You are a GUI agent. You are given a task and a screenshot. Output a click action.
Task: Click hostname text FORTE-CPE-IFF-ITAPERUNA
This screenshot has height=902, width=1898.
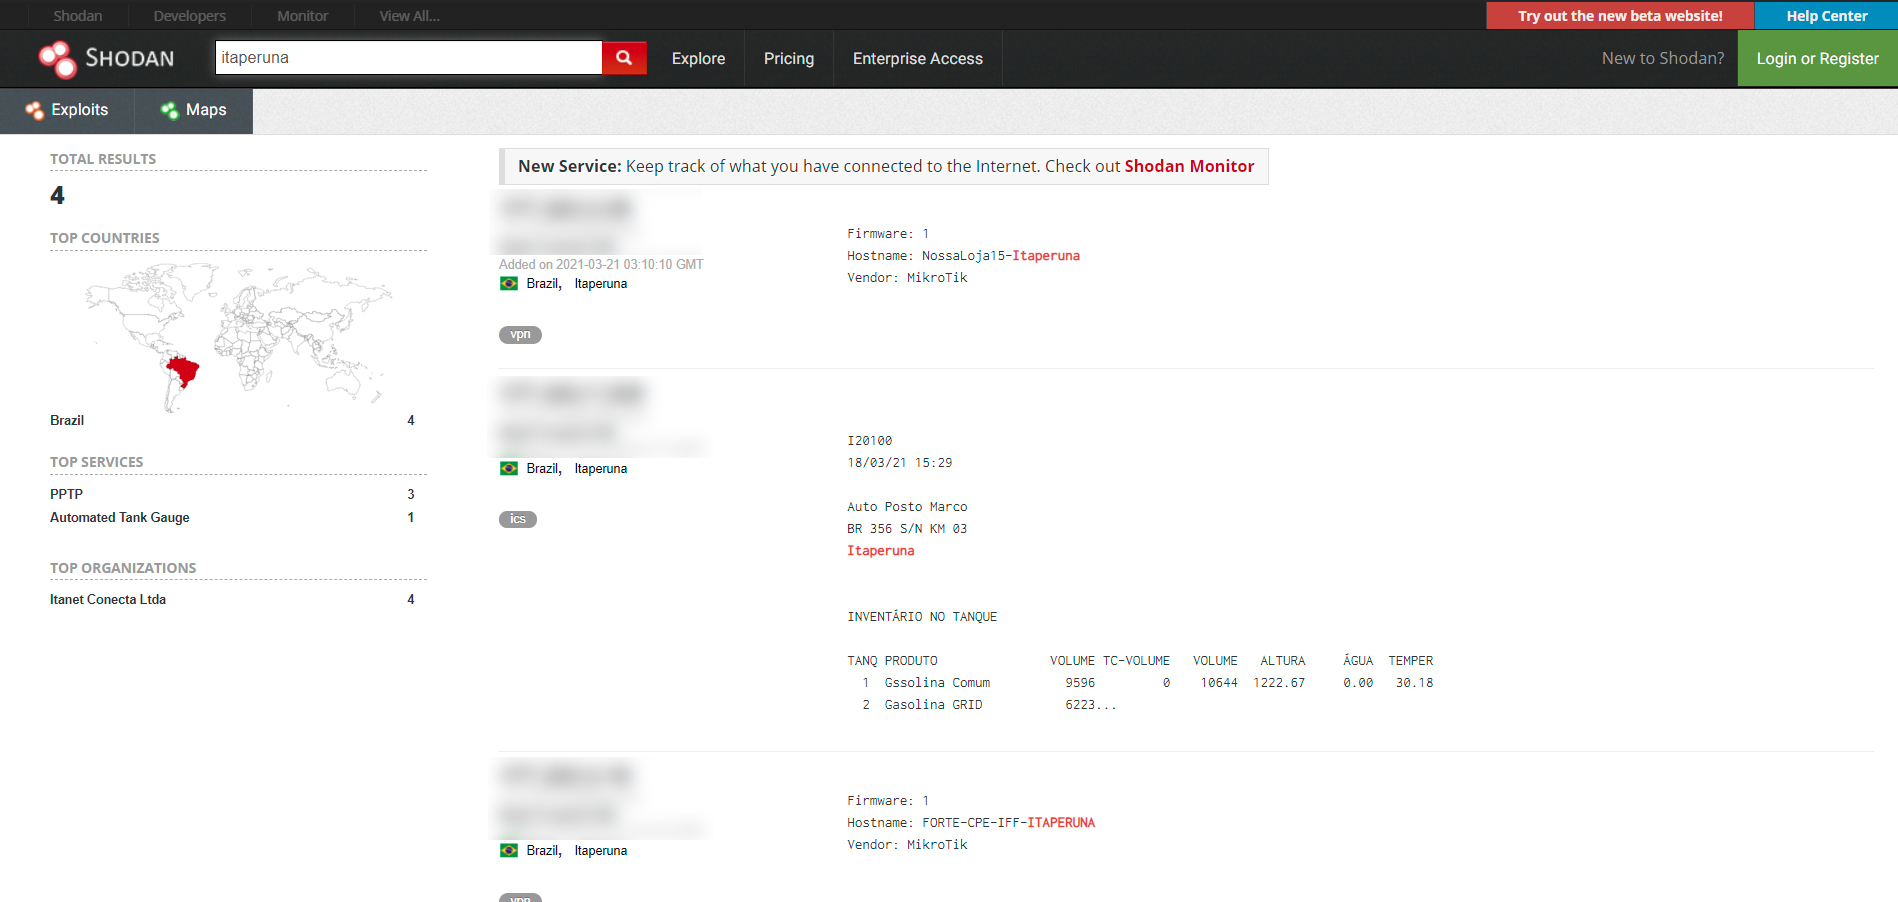pyautogui.click(x=1008, y=823)
